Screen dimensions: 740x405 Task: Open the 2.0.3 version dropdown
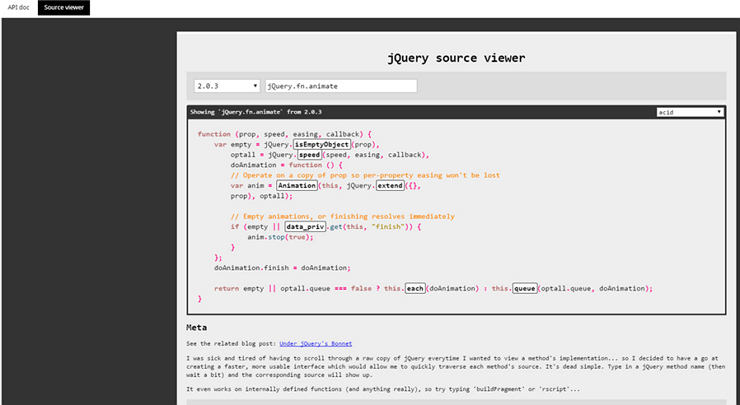point(227,86)
